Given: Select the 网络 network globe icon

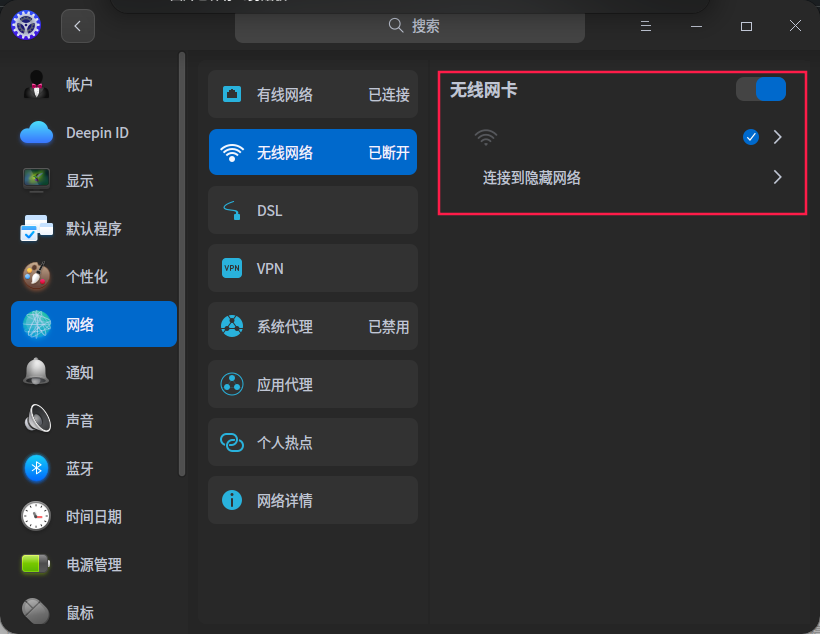Looking at the screenshot, I should [36, 324].
